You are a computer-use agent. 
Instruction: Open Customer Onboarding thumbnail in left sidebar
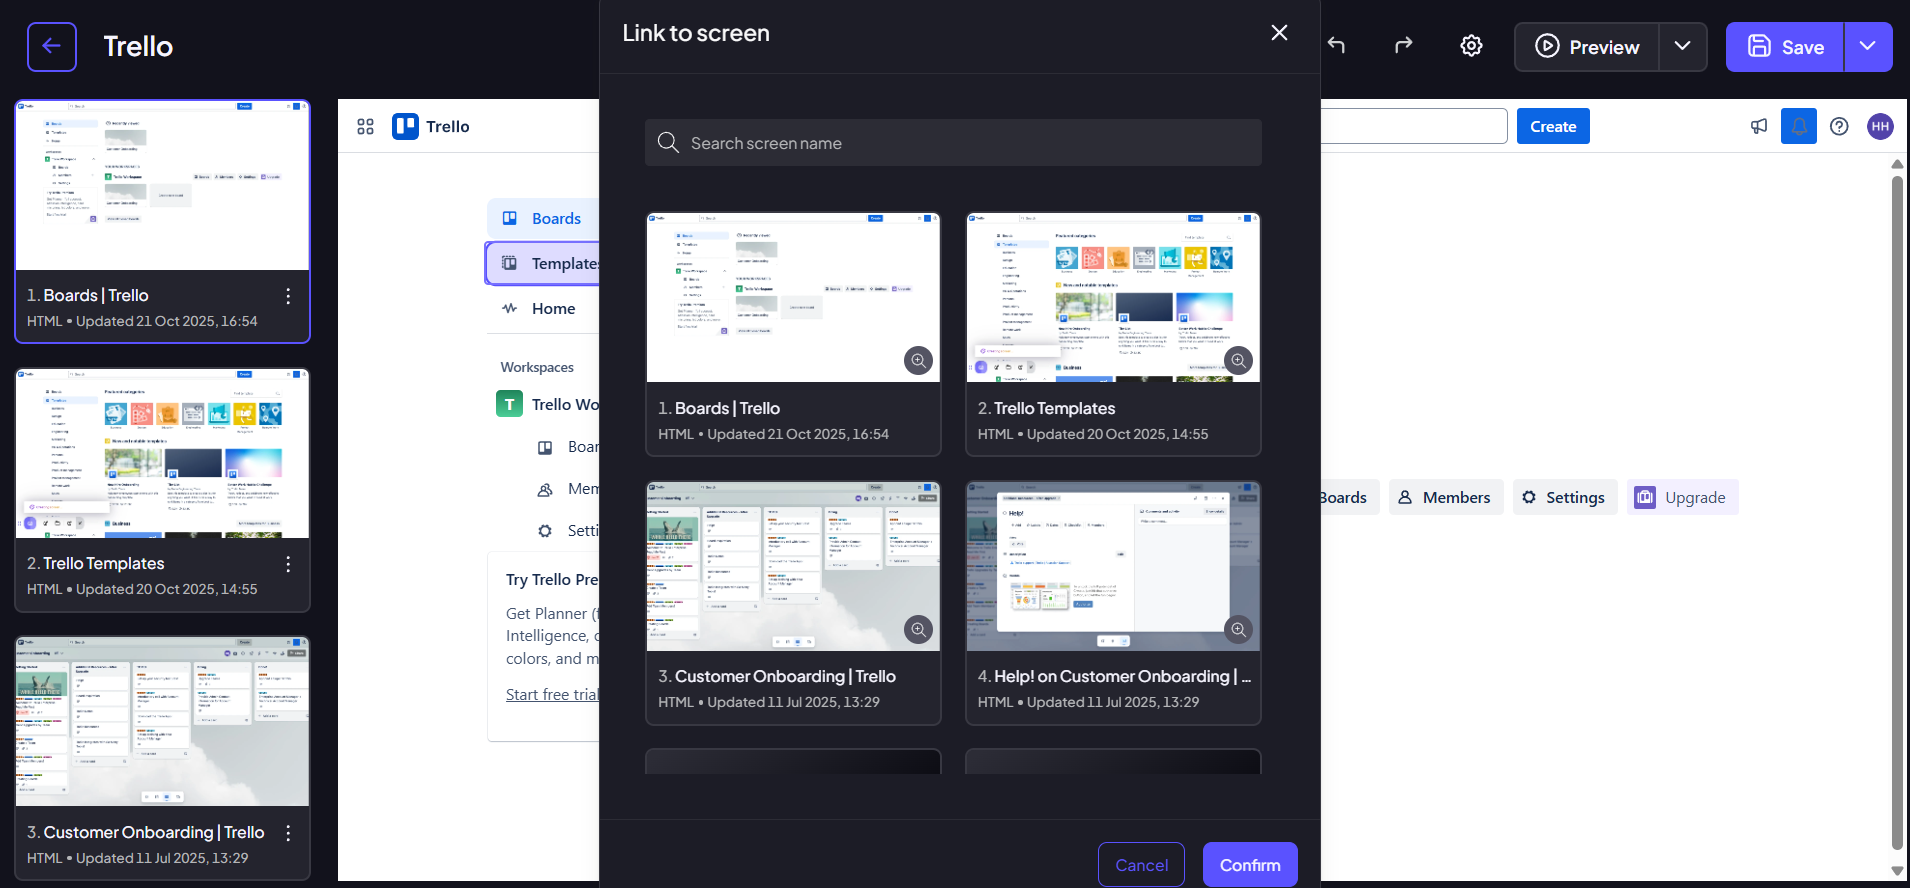pos(162,722)
